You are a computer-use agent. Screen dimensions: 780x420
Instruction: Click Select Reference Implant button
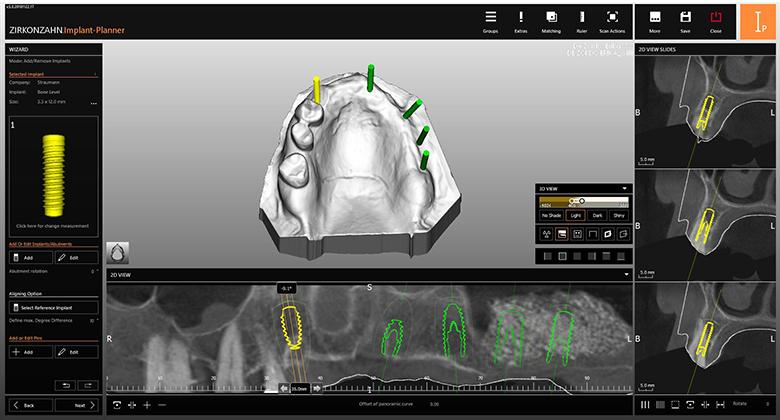tap(52, 307)
